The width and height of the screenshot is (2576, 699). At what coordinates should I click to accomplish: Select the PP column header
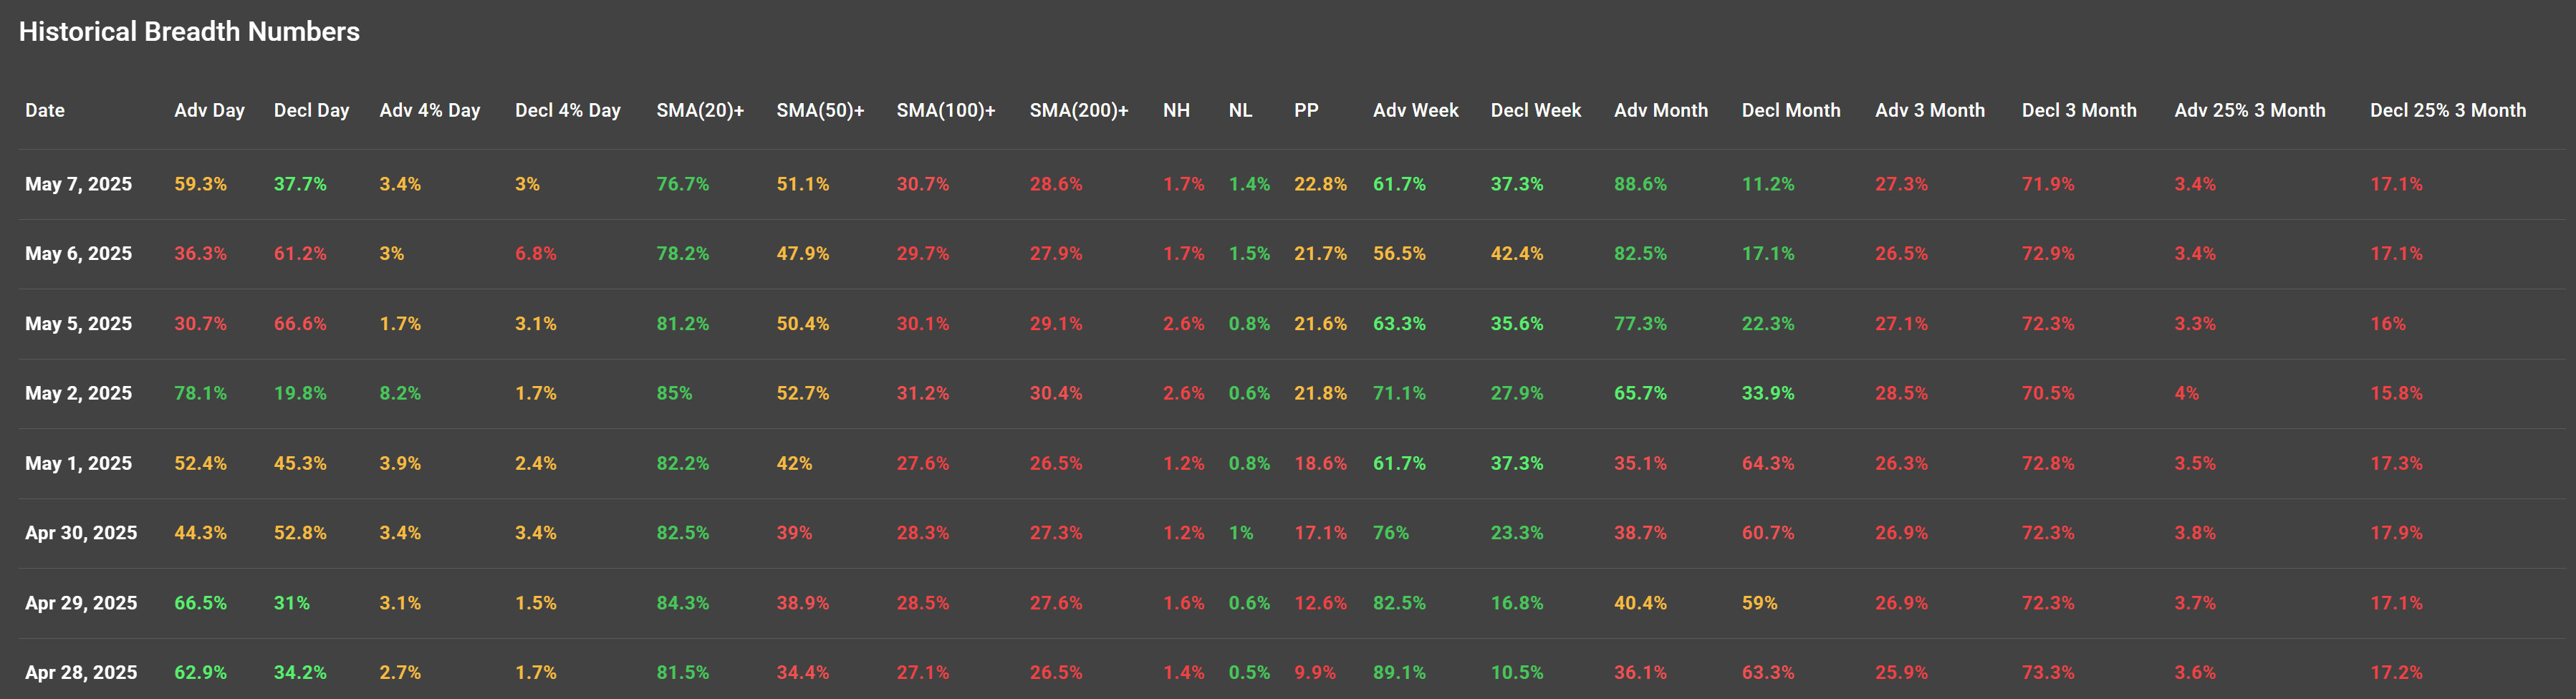(1306, 110)
